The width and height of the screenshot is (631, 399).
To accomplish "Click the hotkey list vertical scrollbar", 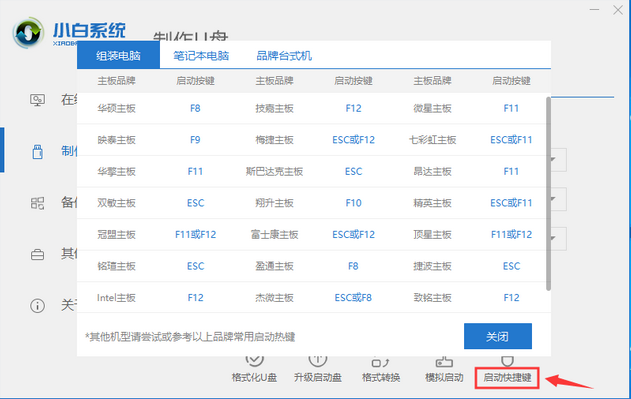I will pyautogui.click(x=548, y=194).
